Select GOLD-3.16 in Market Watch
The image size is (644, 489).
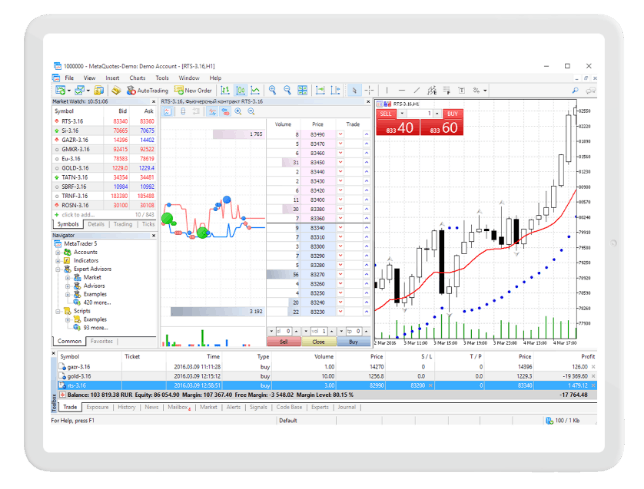point(104,168)
